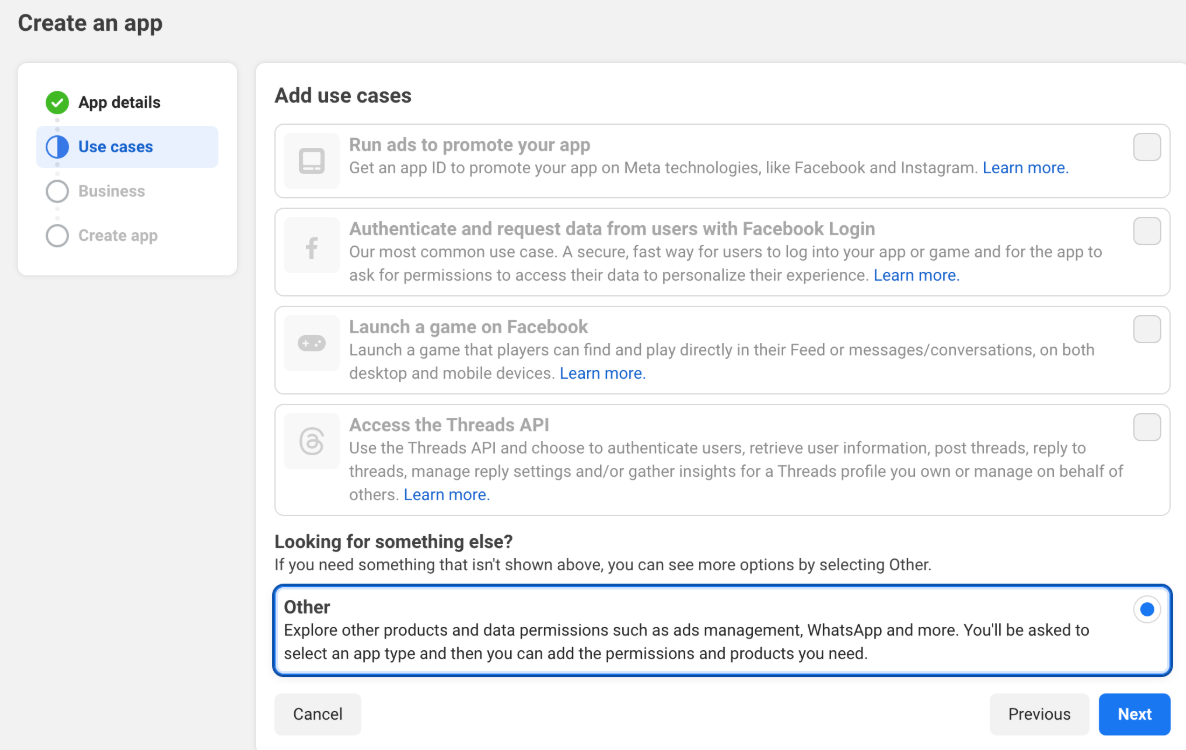Open the App details step

(119, 102)
